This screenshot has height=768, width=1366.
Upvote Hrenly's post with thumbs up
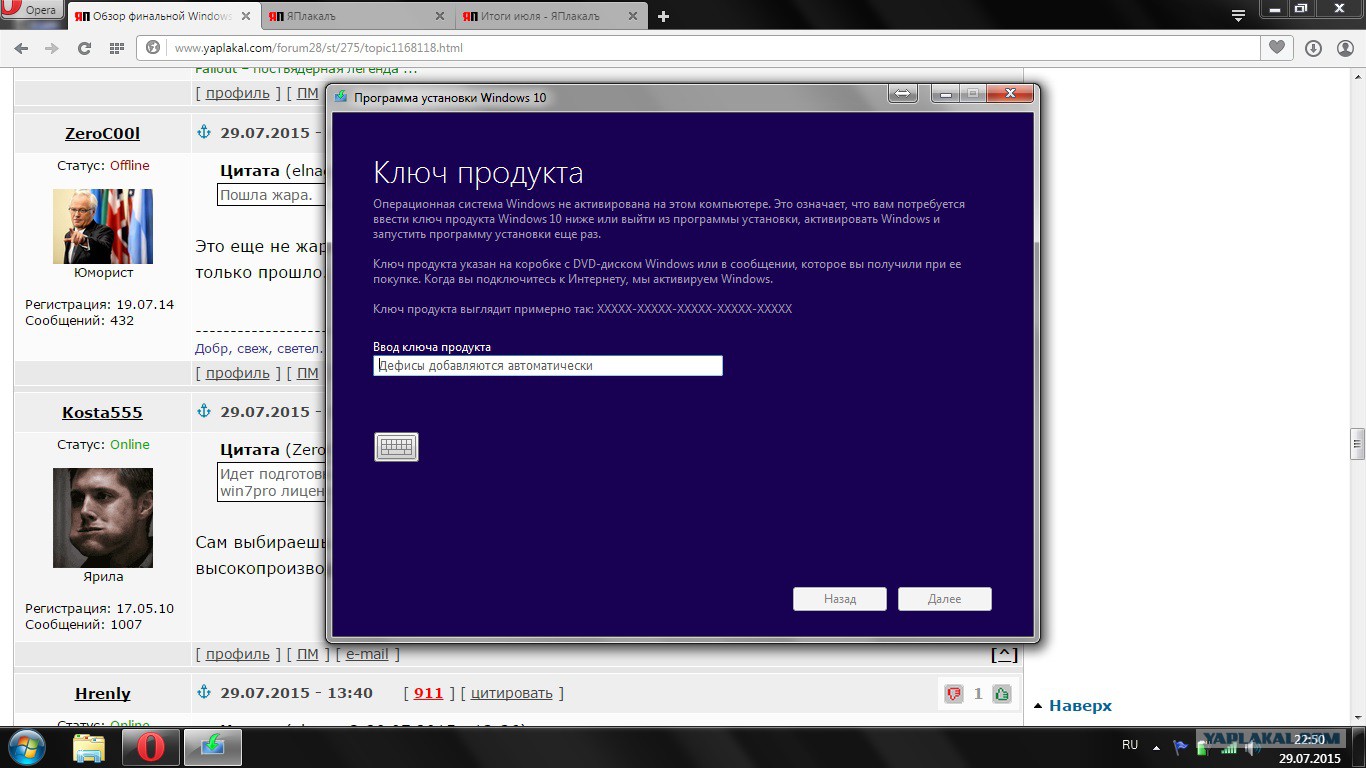(1002, 693)
